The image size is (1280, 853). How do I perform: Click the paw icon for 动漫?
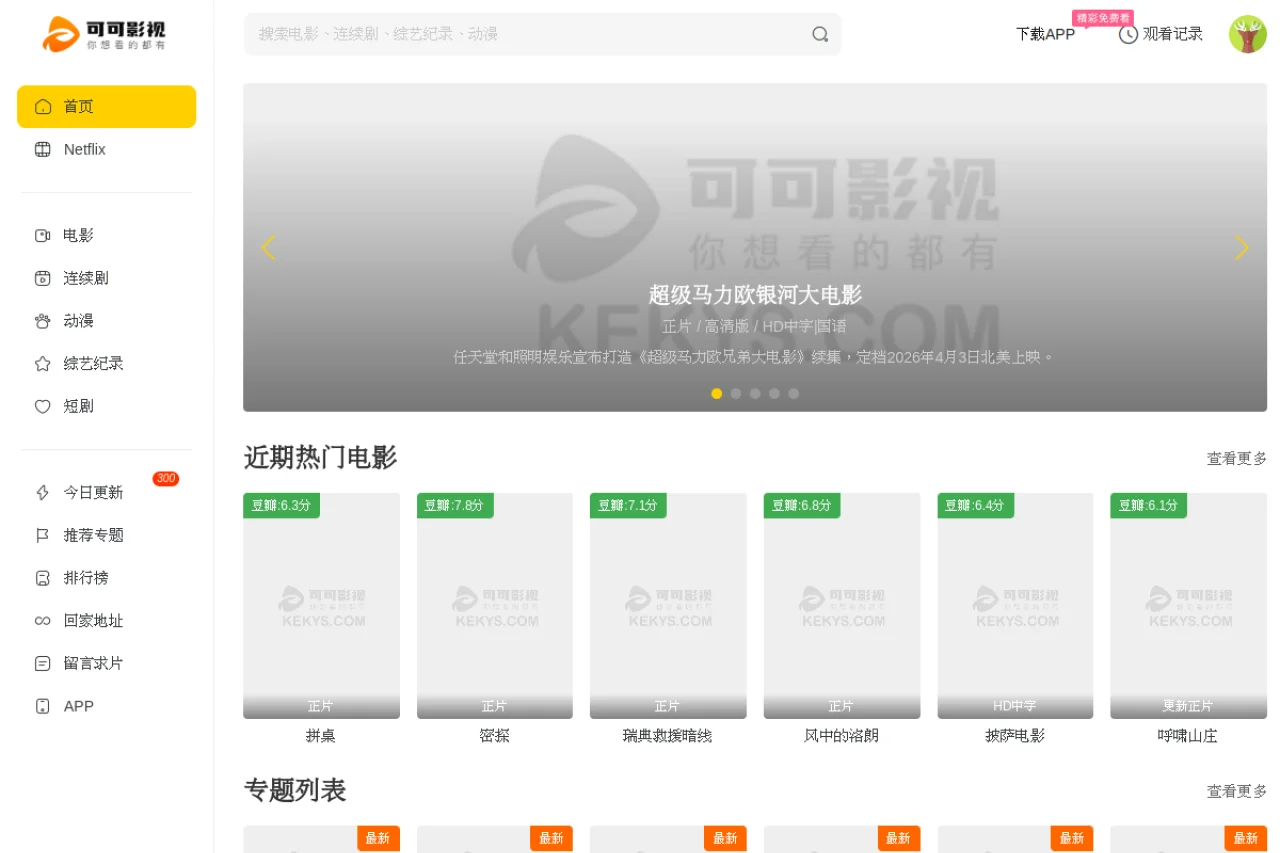(x=43, y=321)
